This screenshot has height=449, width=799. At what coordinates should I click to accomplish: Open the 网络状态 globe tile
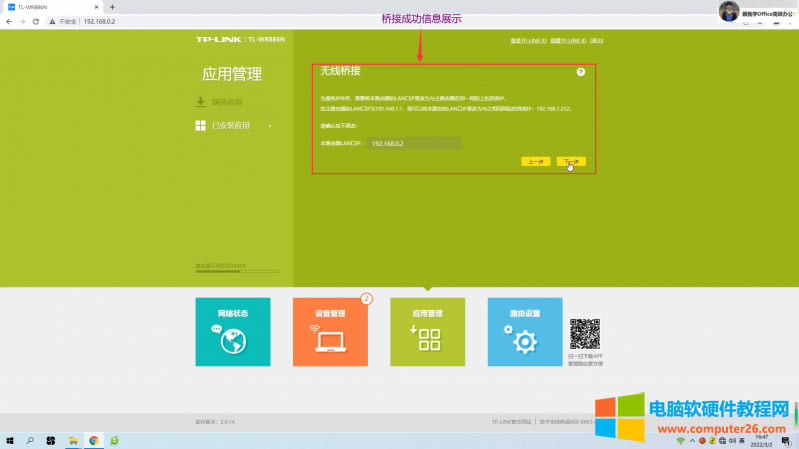click(232, 333)
